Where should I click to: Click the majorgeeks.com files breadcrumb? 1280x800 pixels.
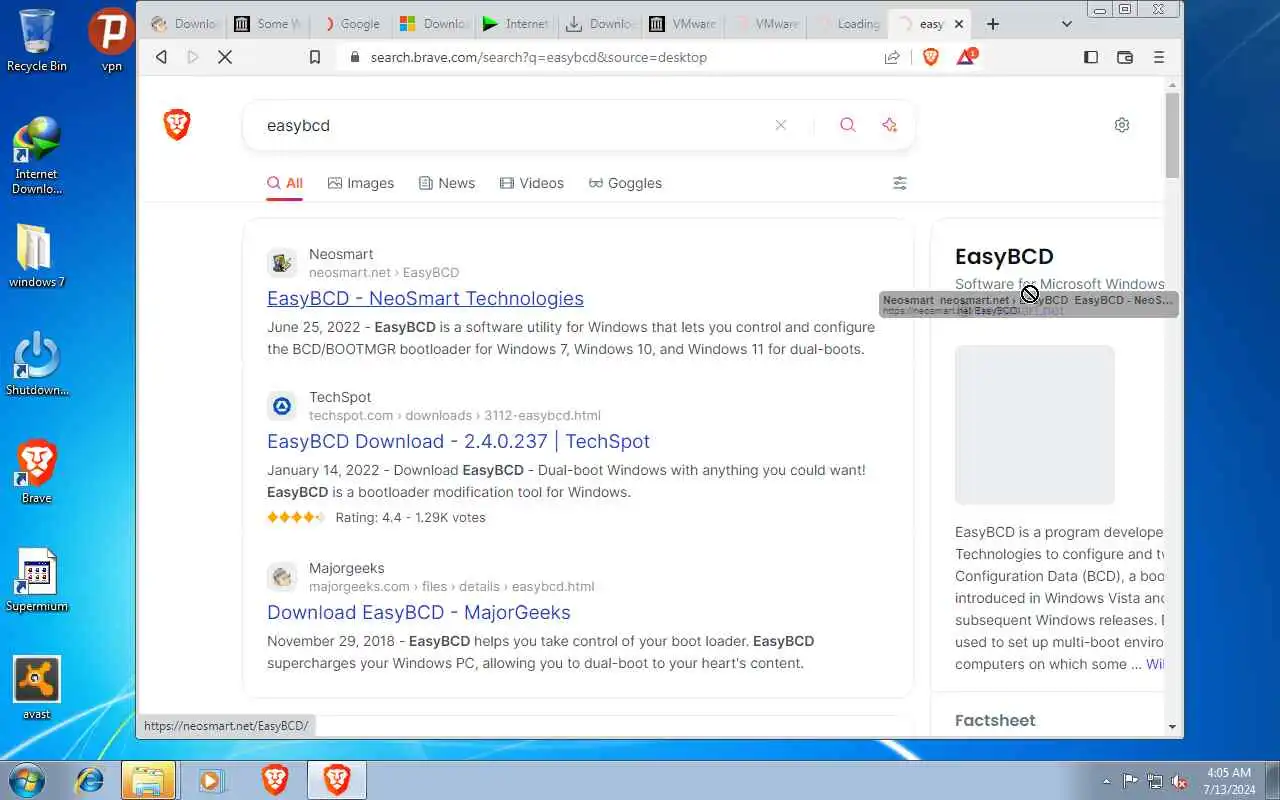(452, 586)
